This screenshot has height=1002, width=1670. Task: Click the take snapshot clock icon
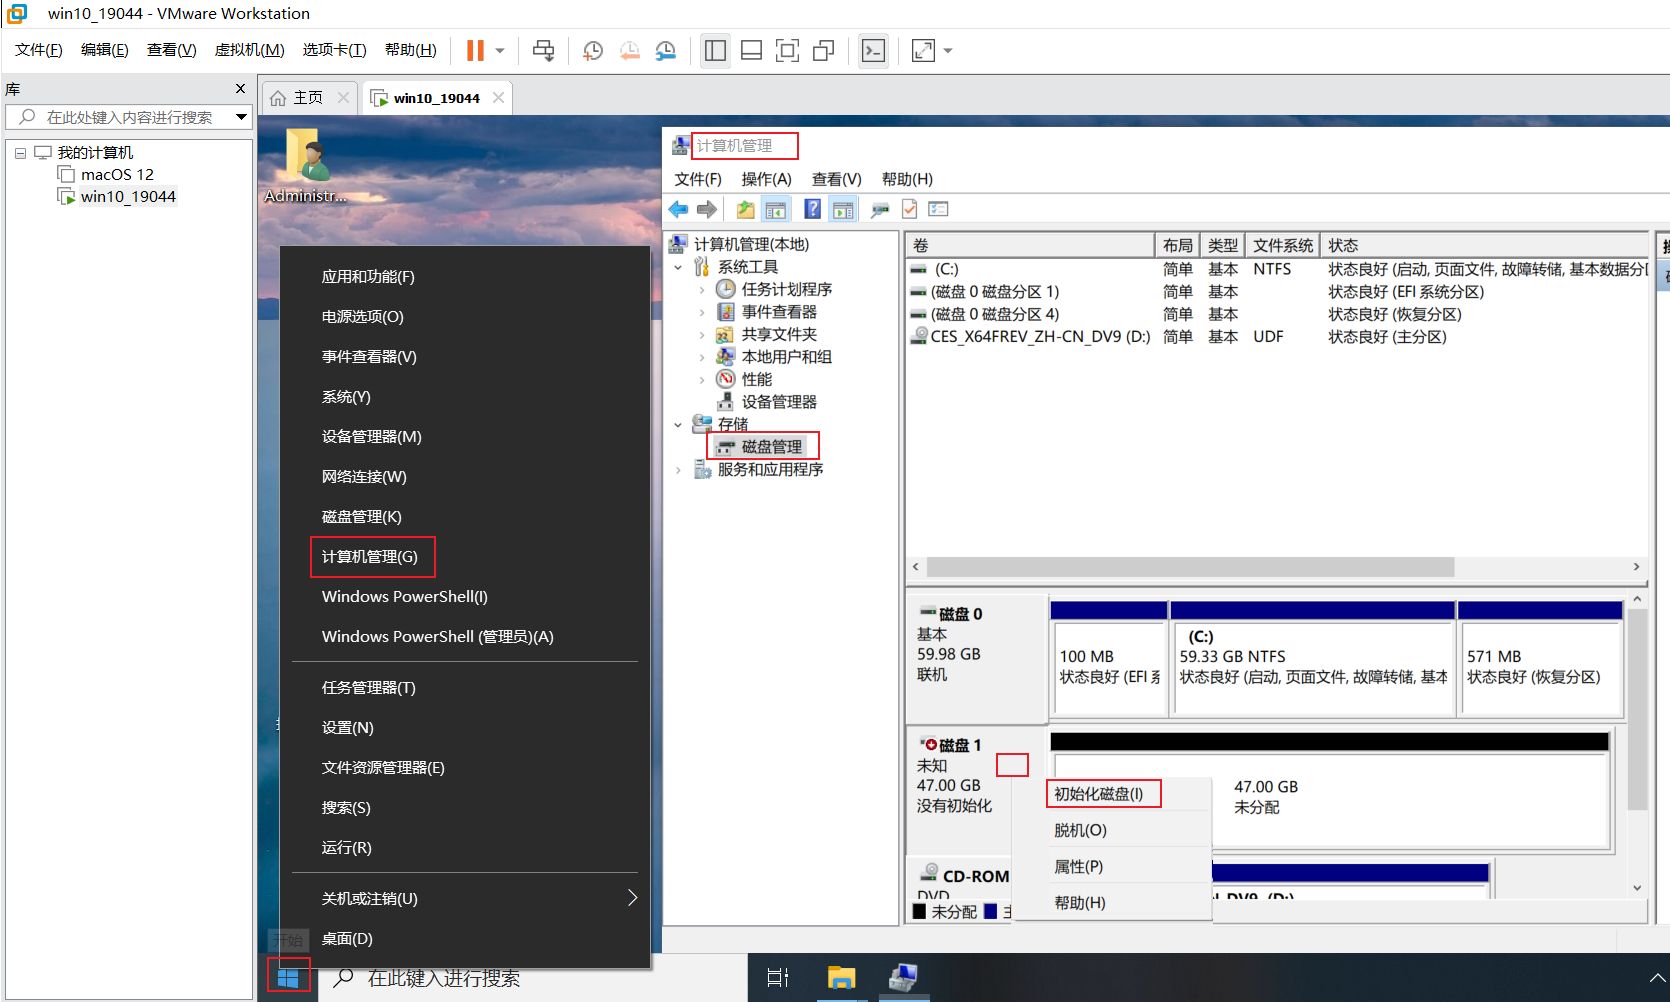(x=593, y=51)
